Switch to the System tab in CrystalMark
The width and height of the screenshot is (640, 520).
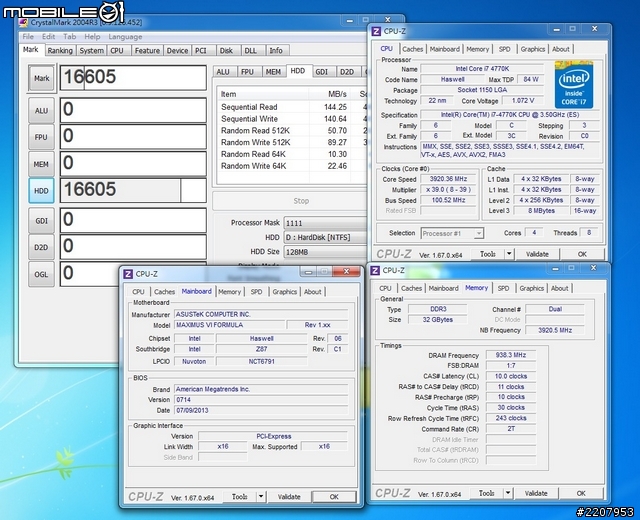point(91,51)
